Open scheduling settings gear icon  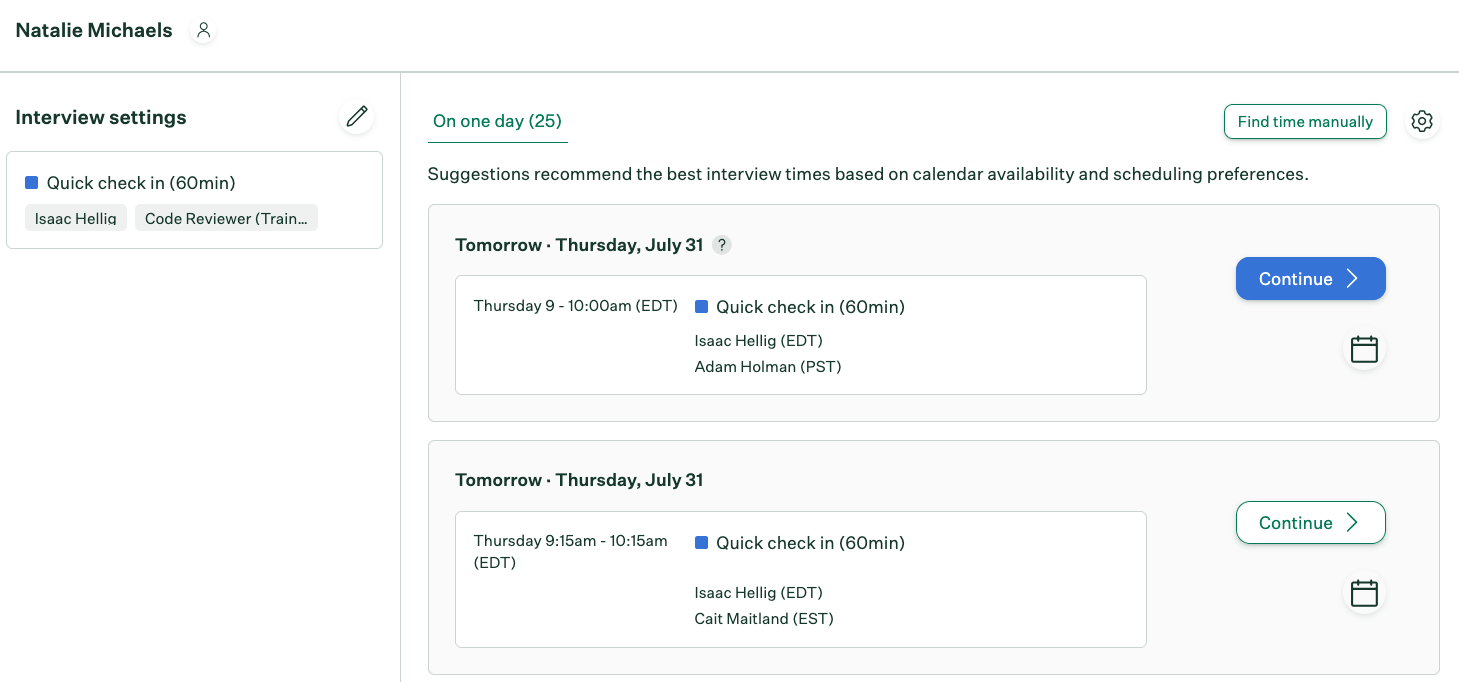(1422, 122)
